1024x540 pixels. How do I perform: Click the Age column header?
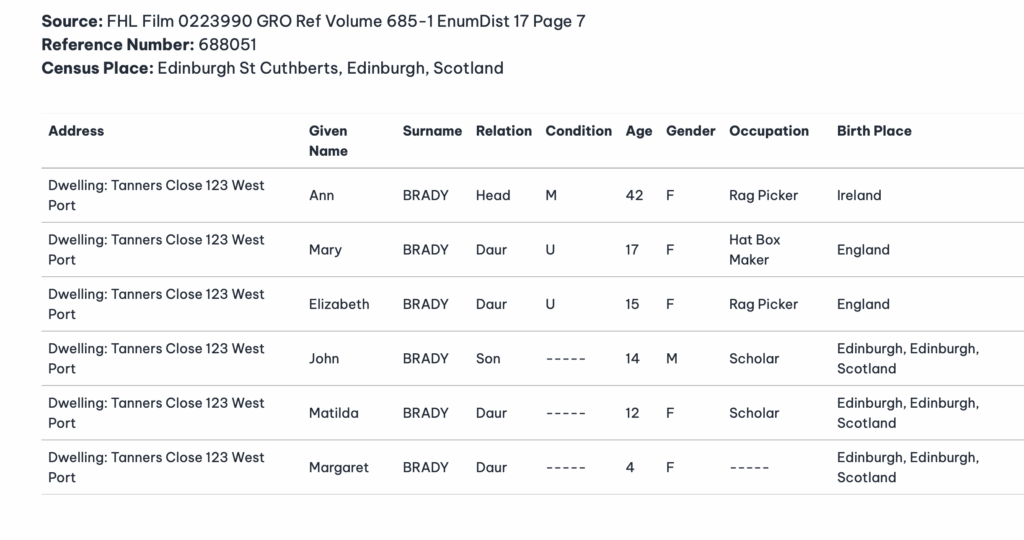coord(639,131)
